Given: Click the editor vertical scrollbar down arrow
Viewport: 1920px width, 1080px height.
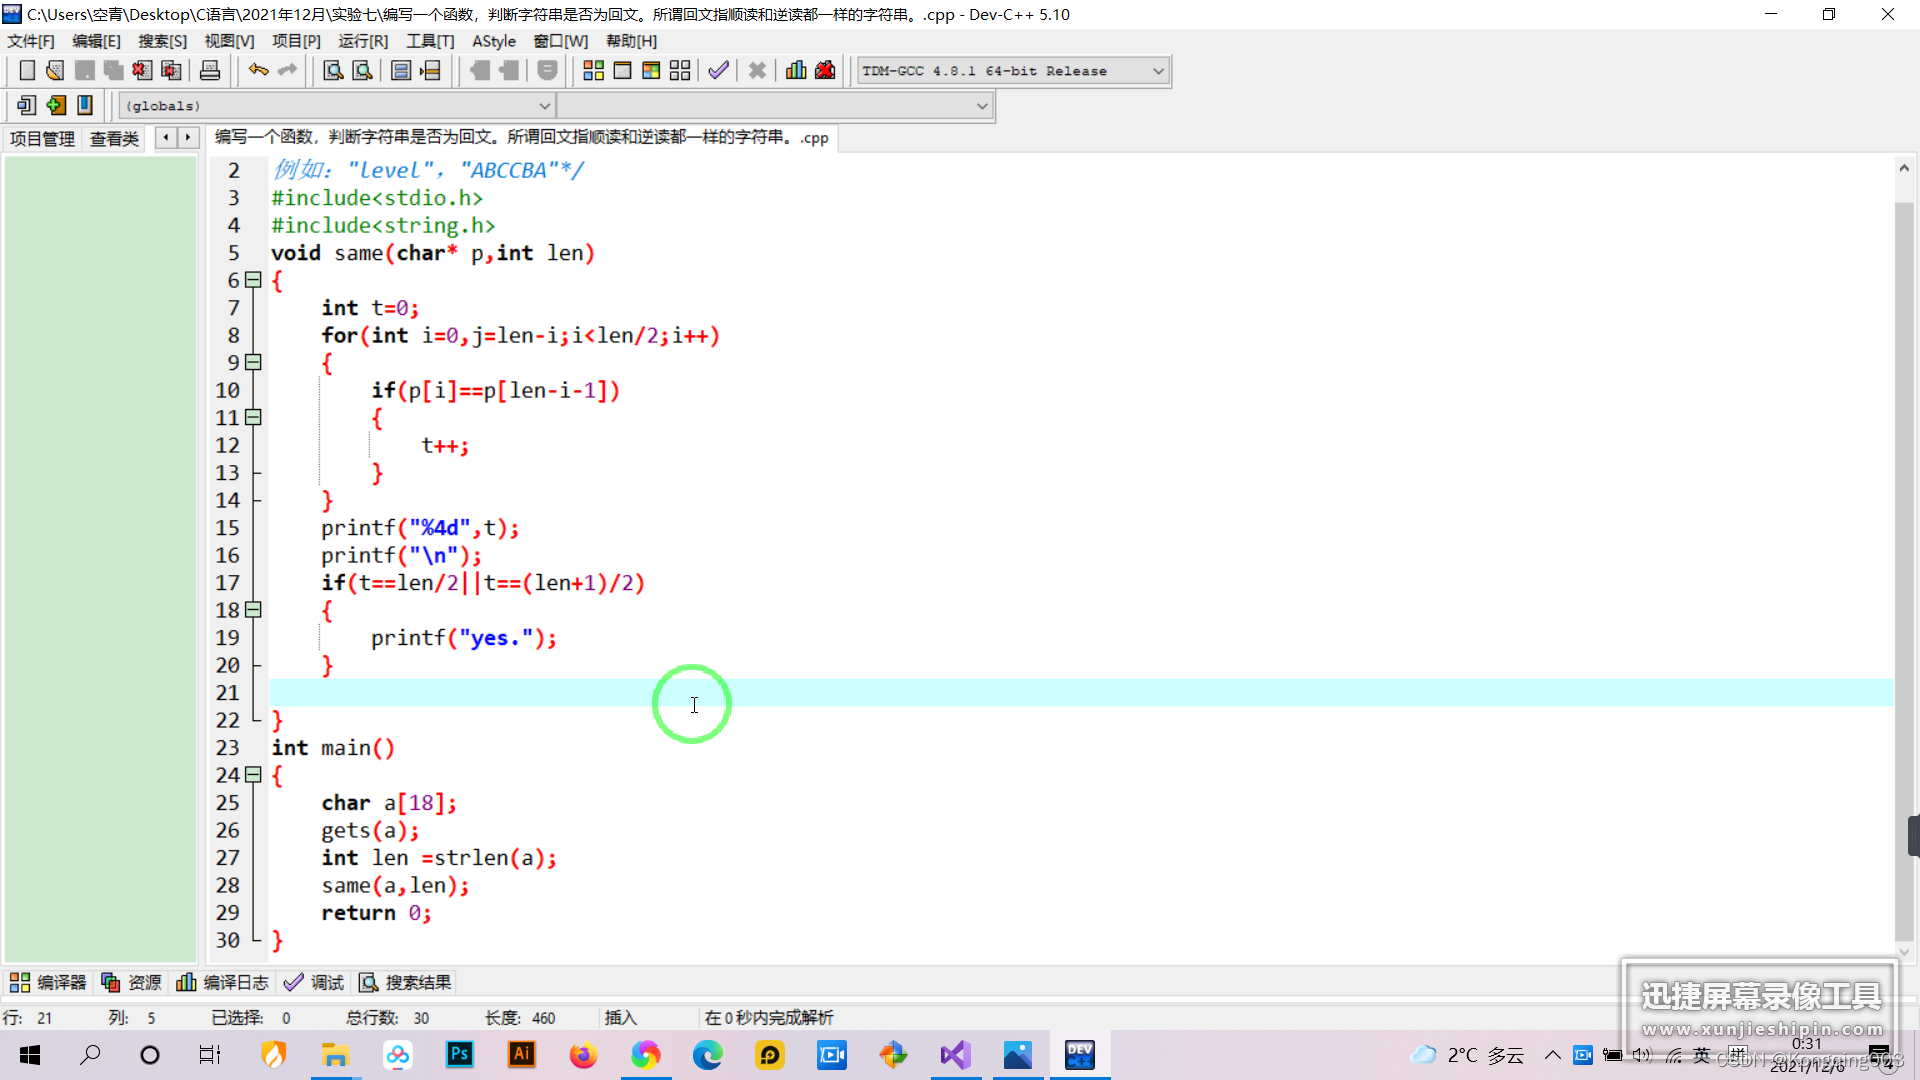Looking at the screenshot, I should pyautogui.click(x=1904, y=952).
